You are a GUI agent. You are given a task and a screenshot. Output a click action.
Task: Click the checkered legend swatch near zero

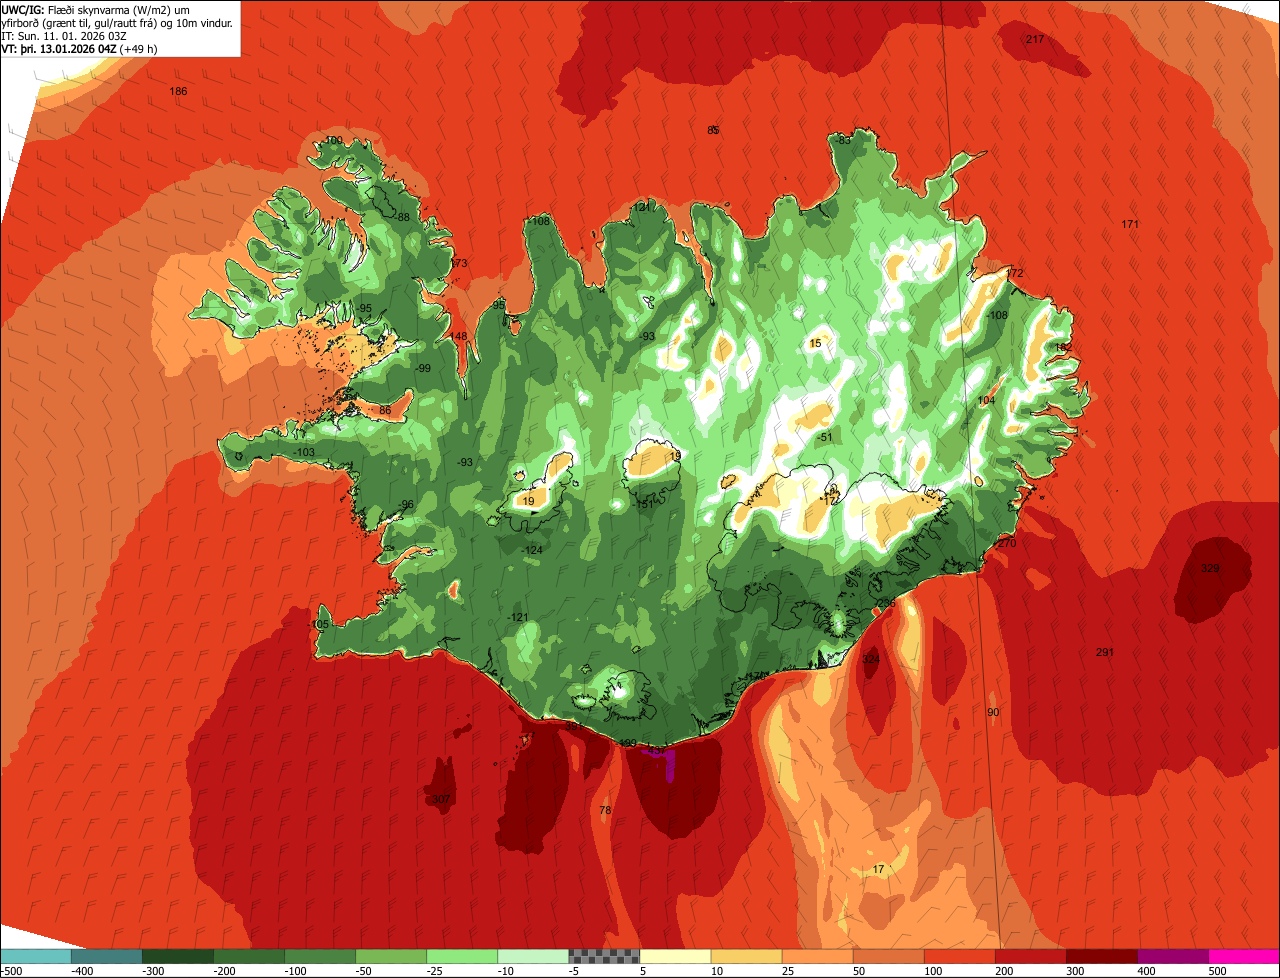[604, 956]
